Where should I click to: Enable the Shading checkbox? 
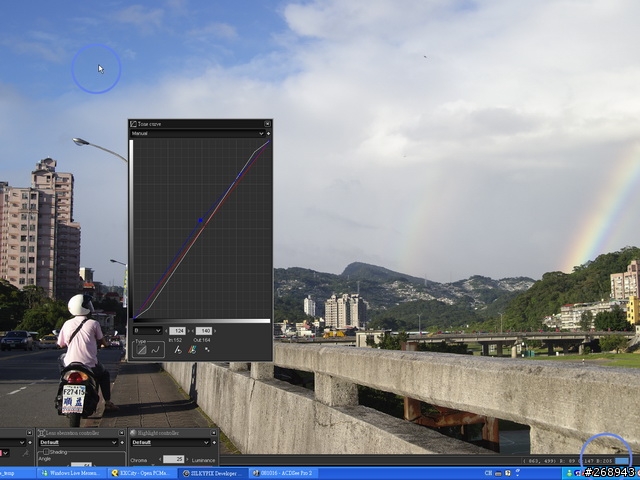(x=46, y=452)
